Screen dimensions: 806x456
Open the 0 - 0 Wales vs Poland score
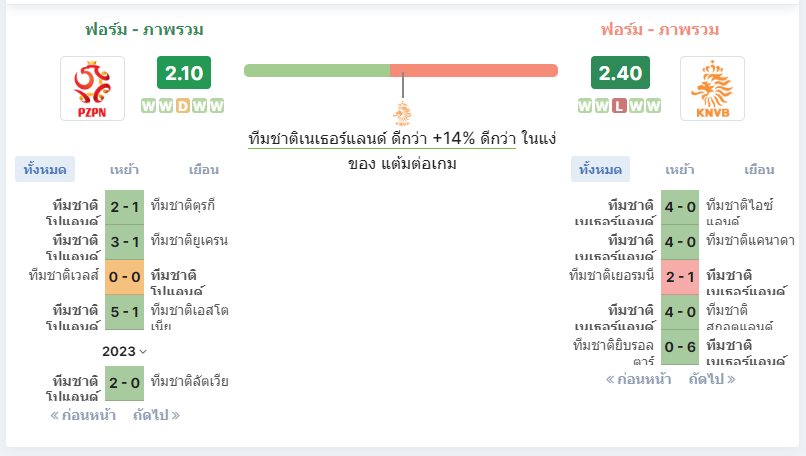(124, 277)
